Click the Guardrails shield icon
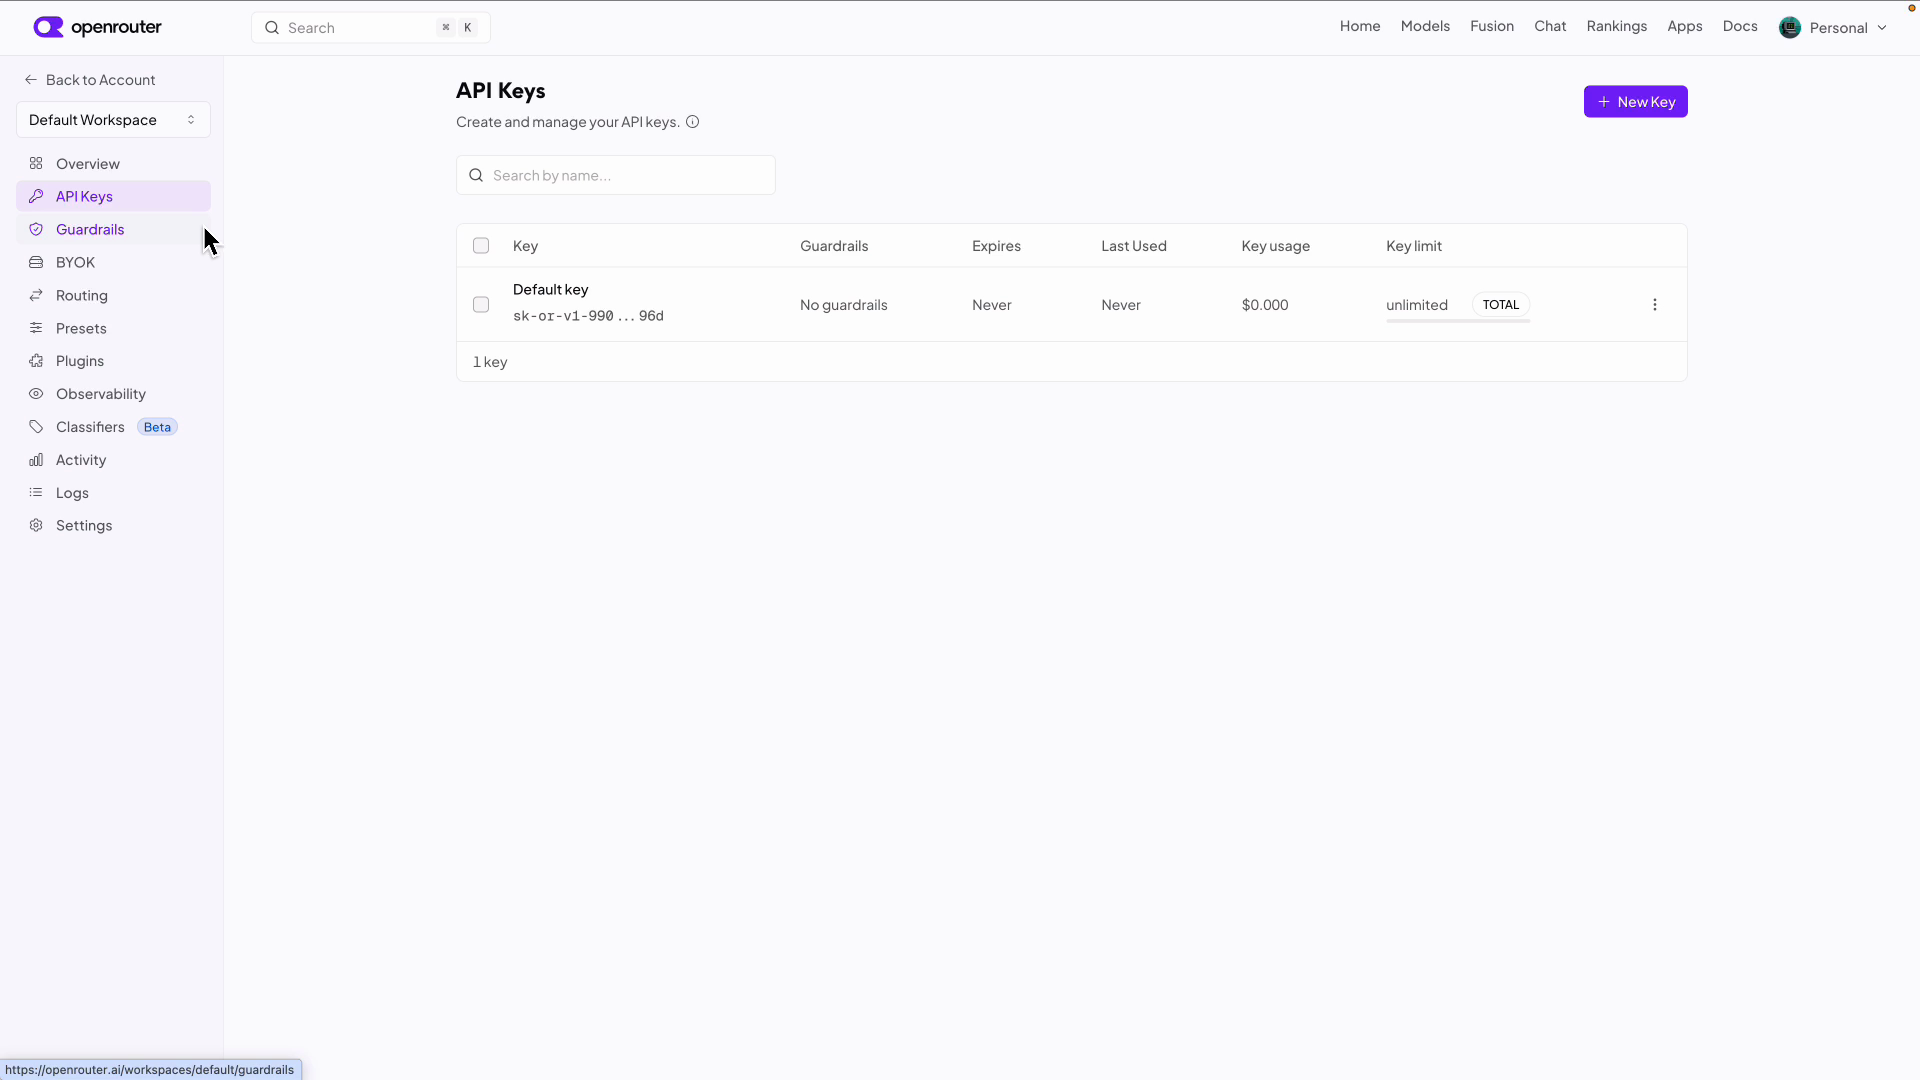 pos(36,230)
